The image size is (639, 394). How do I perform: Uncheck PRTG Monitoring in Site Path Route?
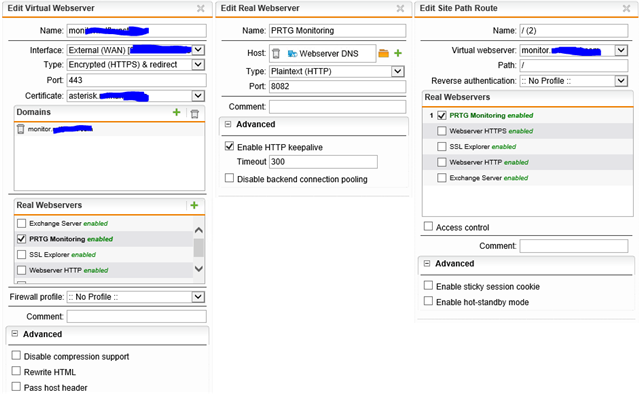pyautogui.click(x=442, y=115)
